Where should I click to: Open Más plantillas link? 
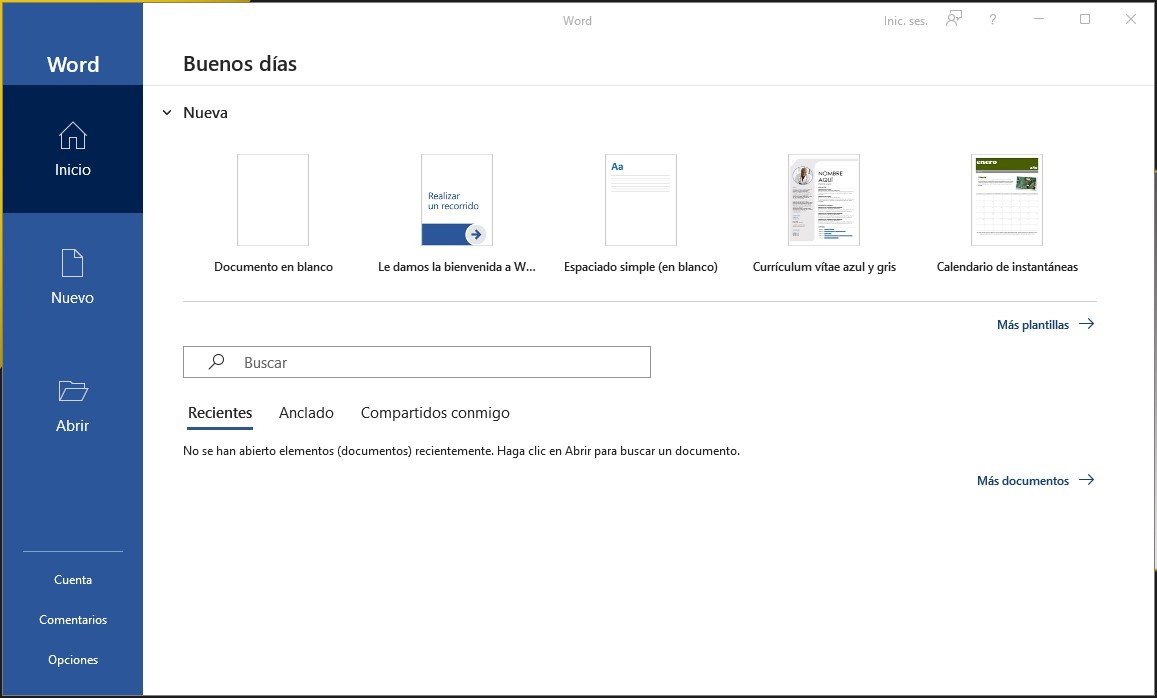click(1032, 325)
